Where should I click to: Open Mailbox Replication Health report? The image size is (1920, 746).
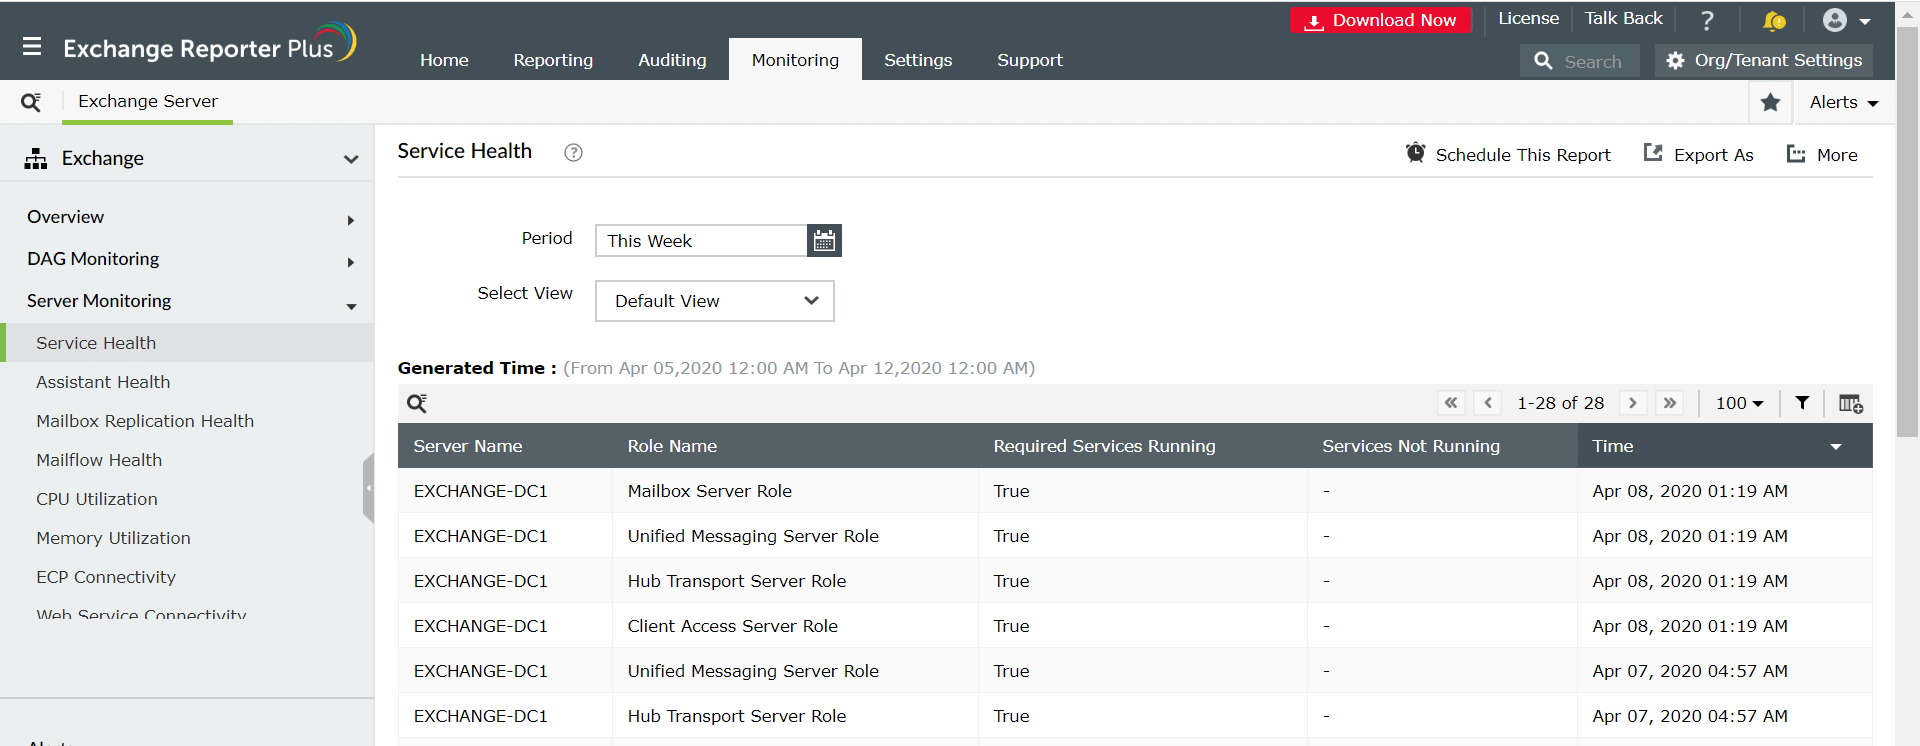click(x=145, y=421)
